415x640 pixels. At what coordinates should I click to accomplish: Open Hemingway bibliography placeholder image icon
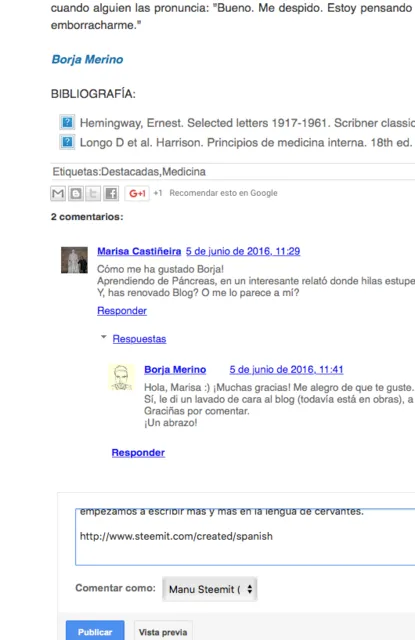pyautogui.click(x=67, y=122)
